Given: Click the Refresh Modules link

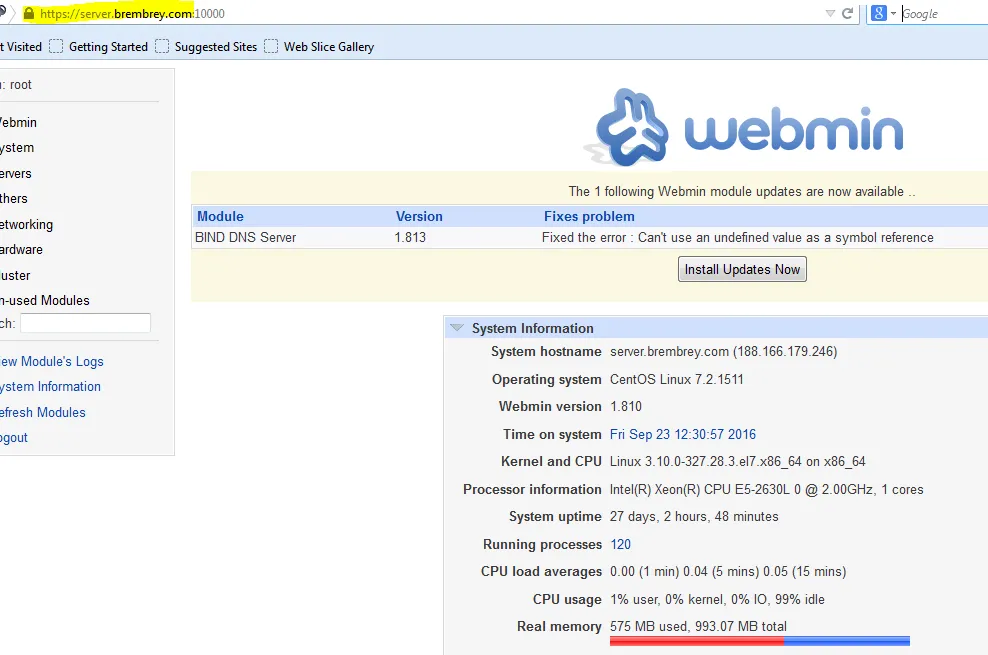Looking at the screenshot, I should coord(43,413).
